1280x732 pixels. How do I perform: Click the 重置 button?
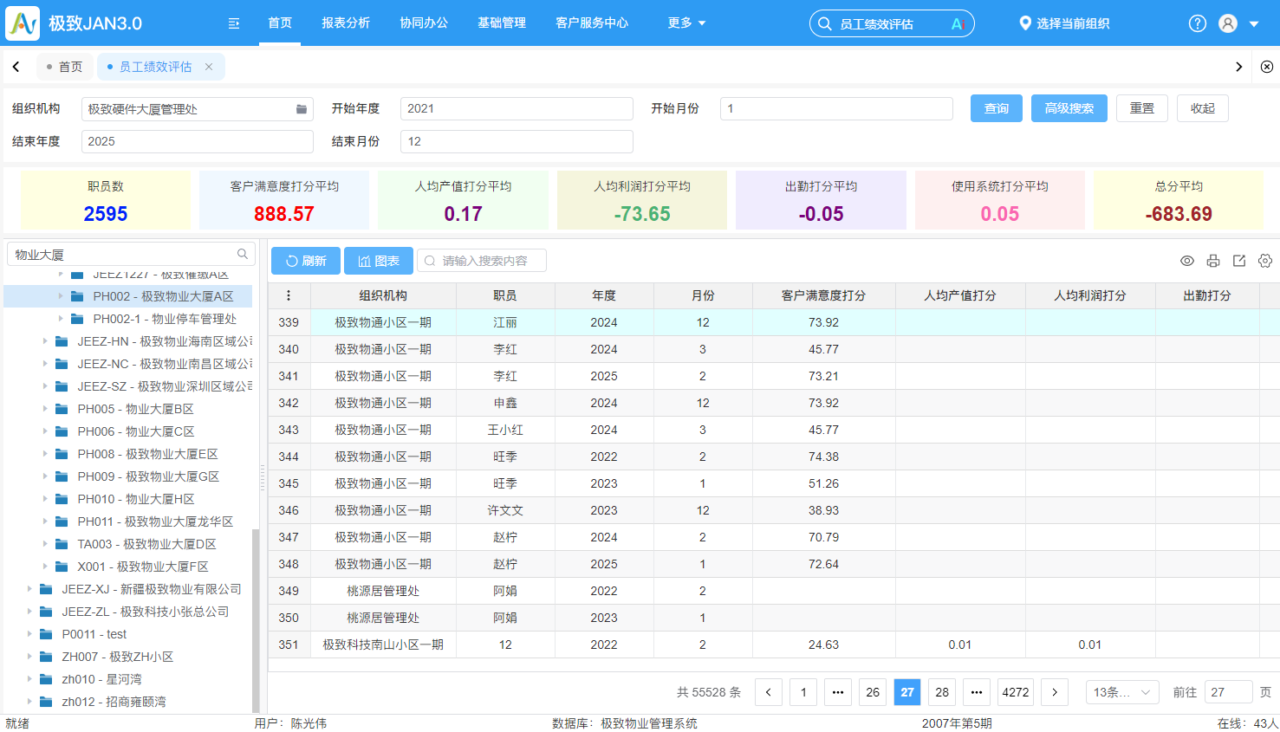pos(1142,108)
